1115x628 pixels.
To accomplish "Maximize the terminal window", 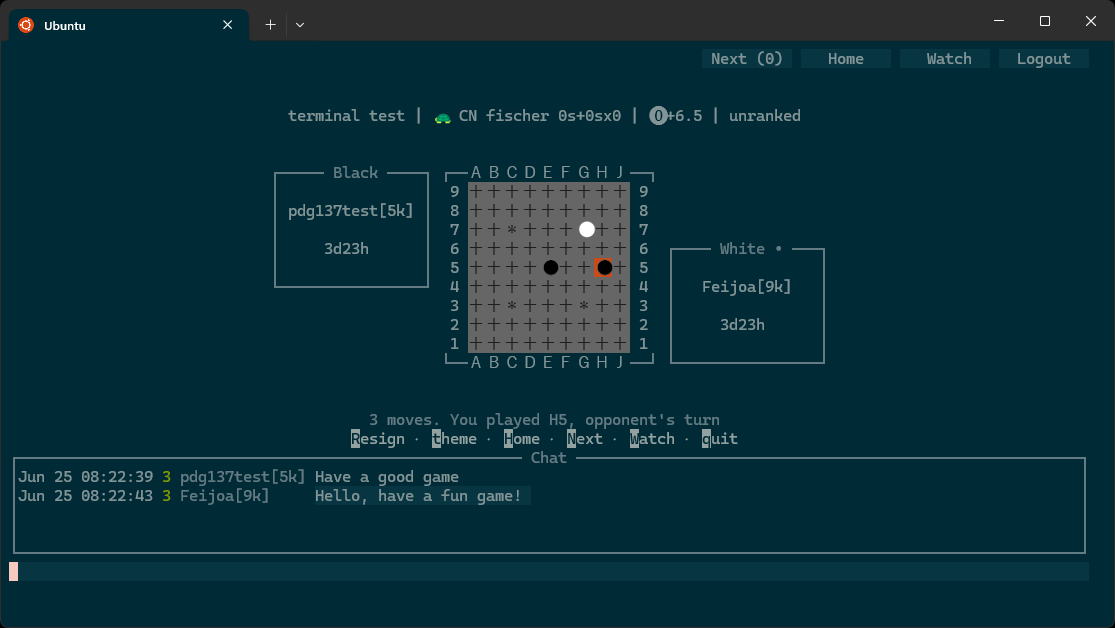I will (1045, 21).
